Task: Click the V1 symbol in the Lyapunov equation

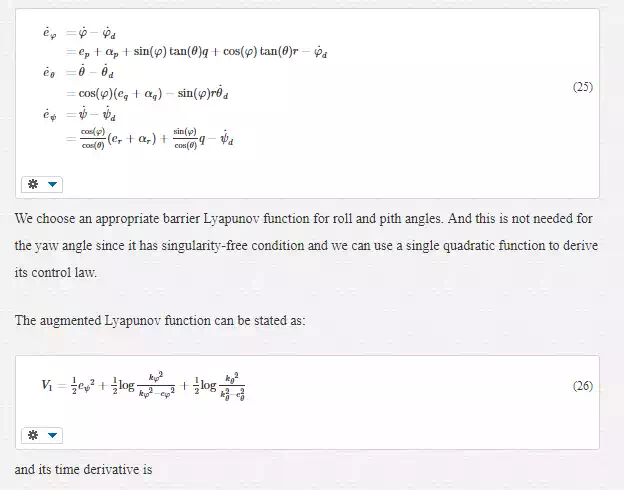Action: point(47,385)
